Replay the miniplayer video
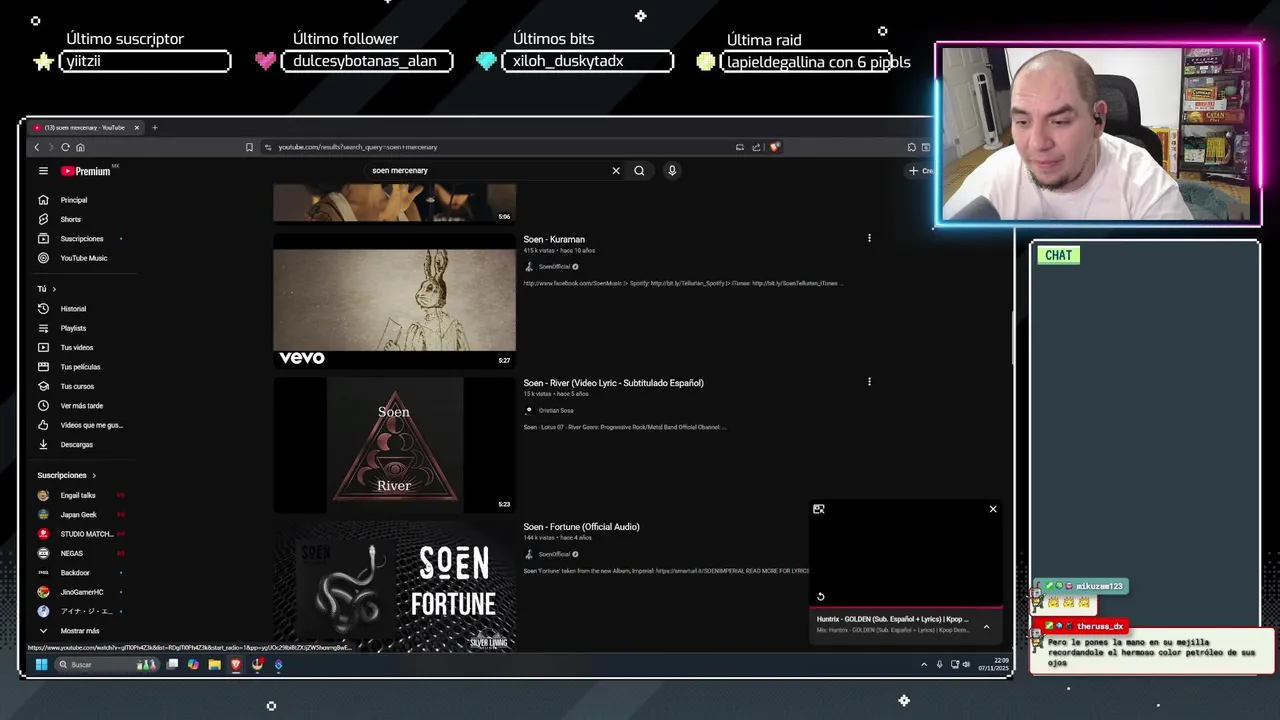Screen dimensions: 1280x720 [x=820, y=597]
